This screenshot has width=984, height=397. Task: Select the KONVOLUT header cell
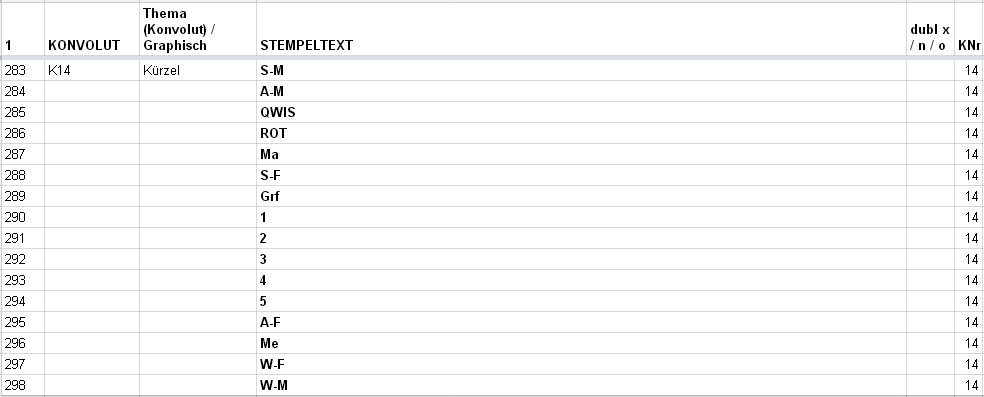pyautogui.click(x=92, y=30)
